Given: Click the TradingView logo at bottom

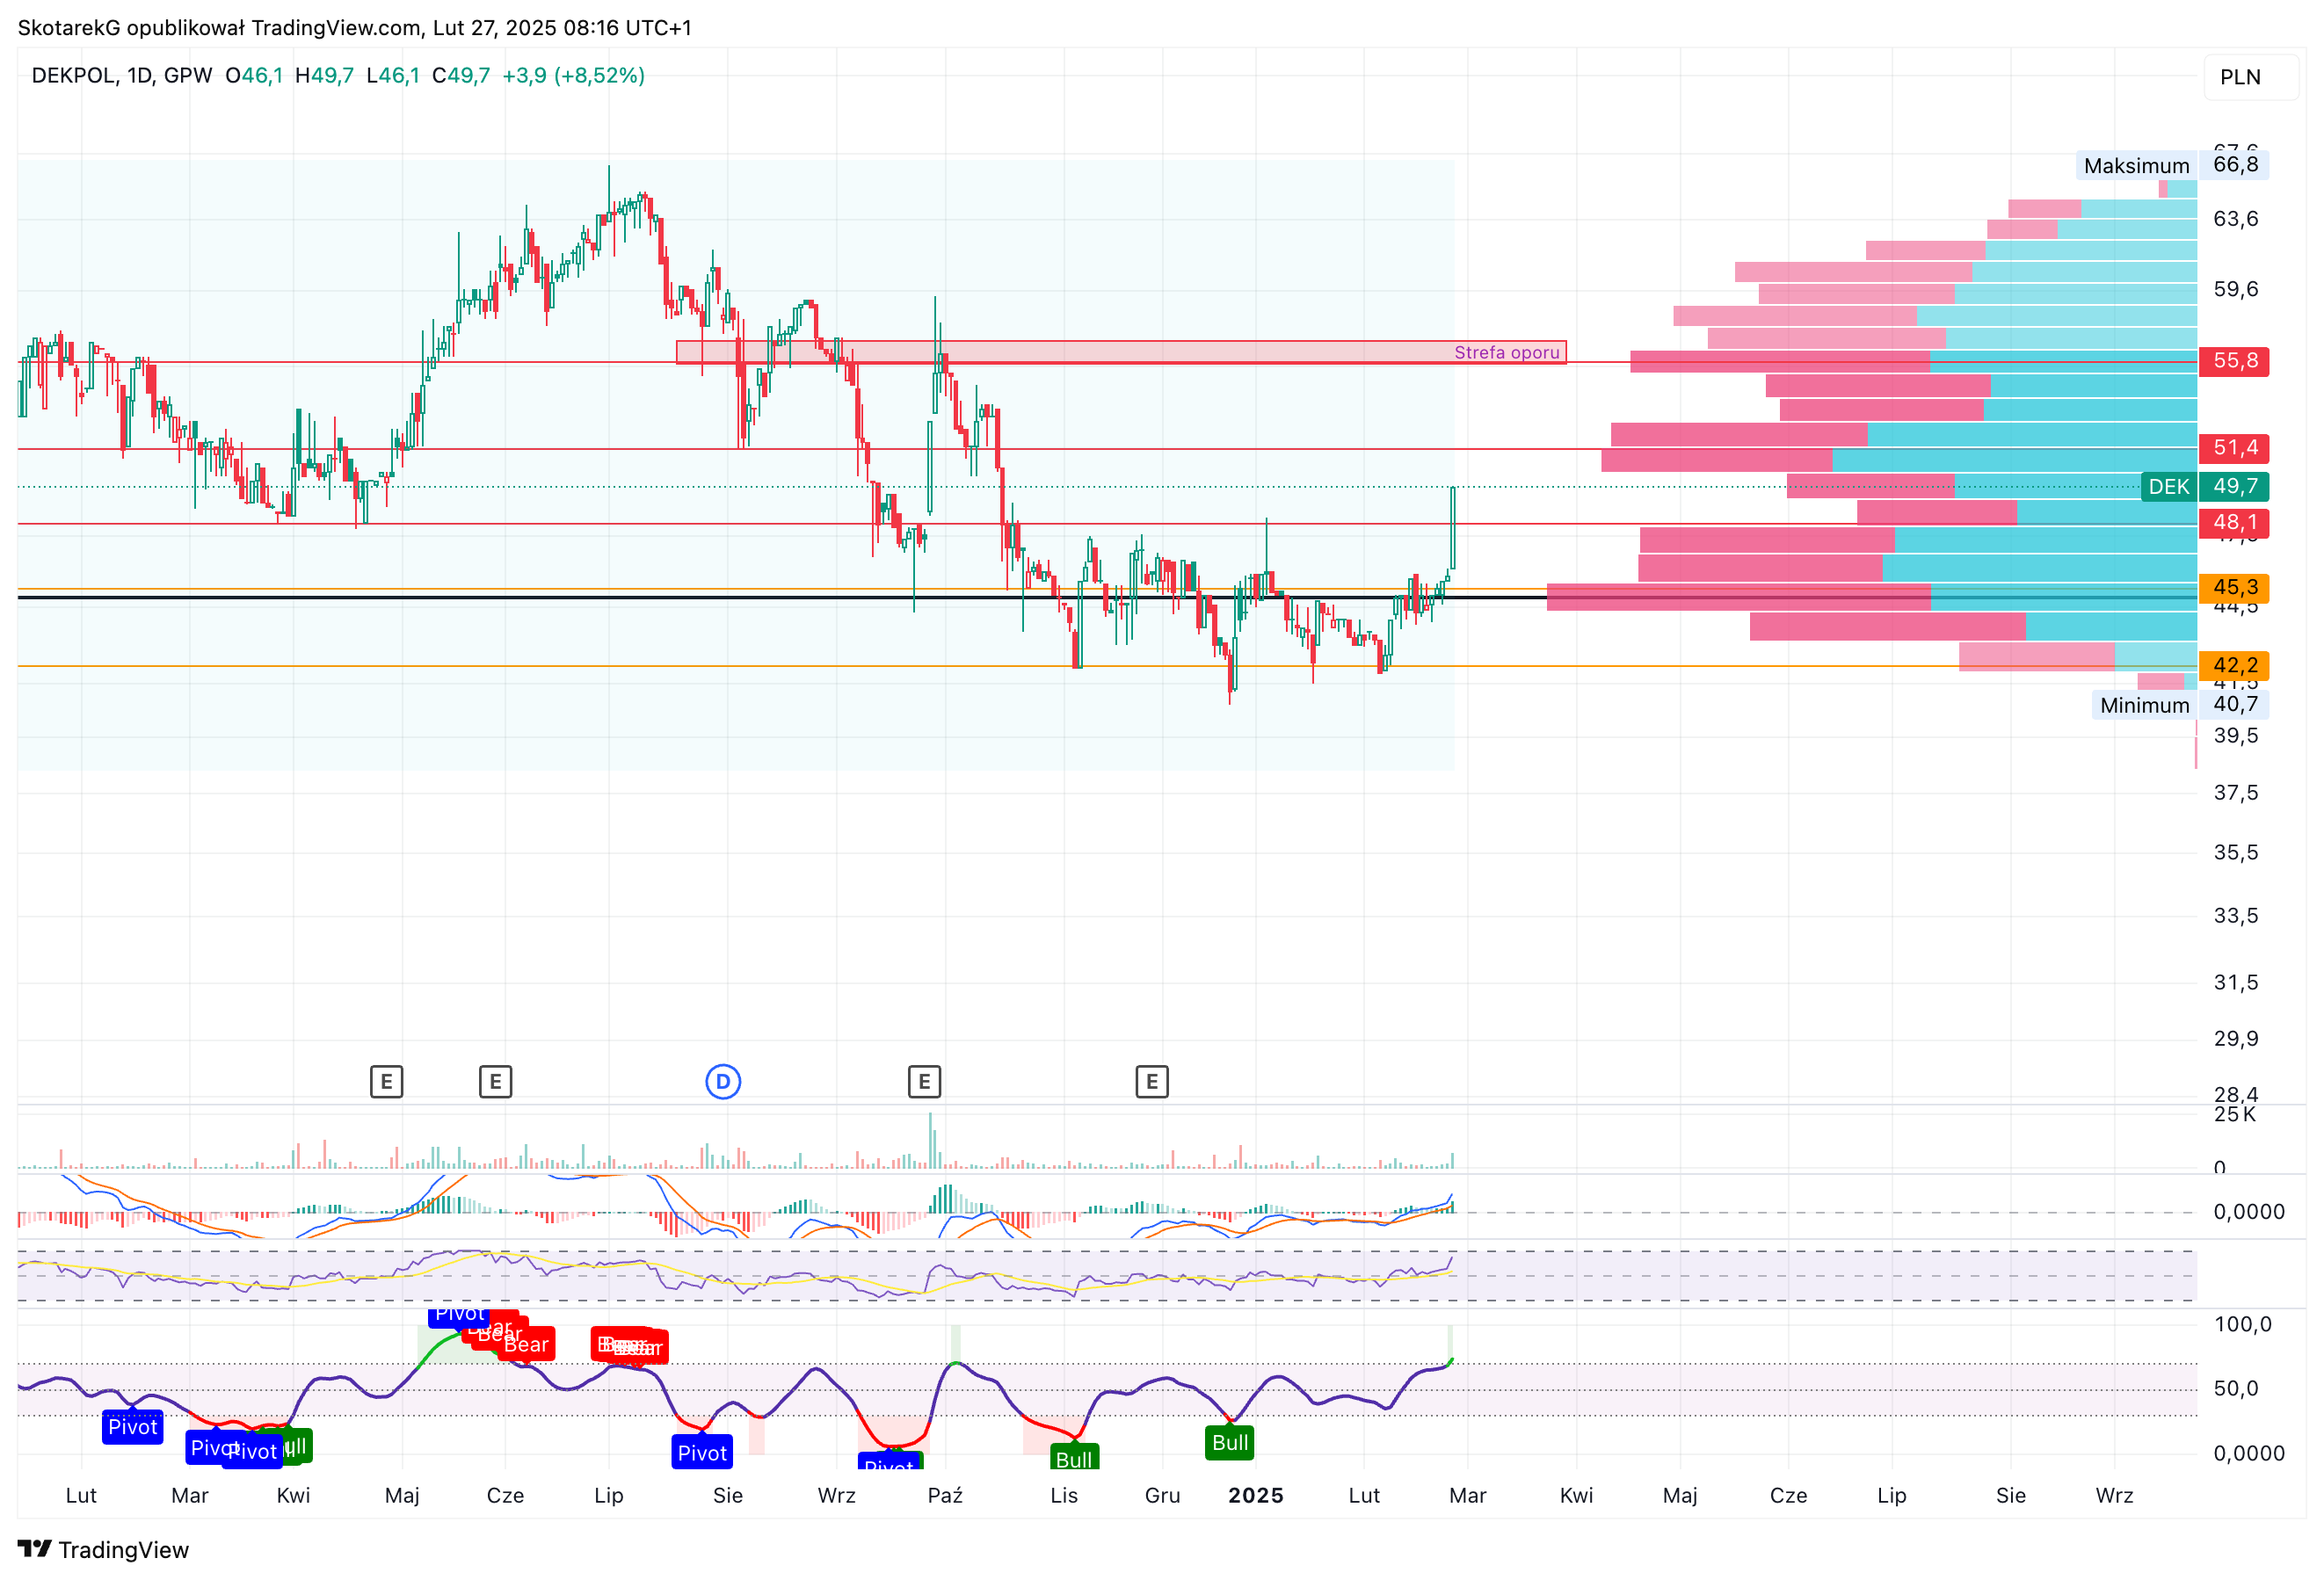Looking at the screenshot, I should coord(103,1550).
